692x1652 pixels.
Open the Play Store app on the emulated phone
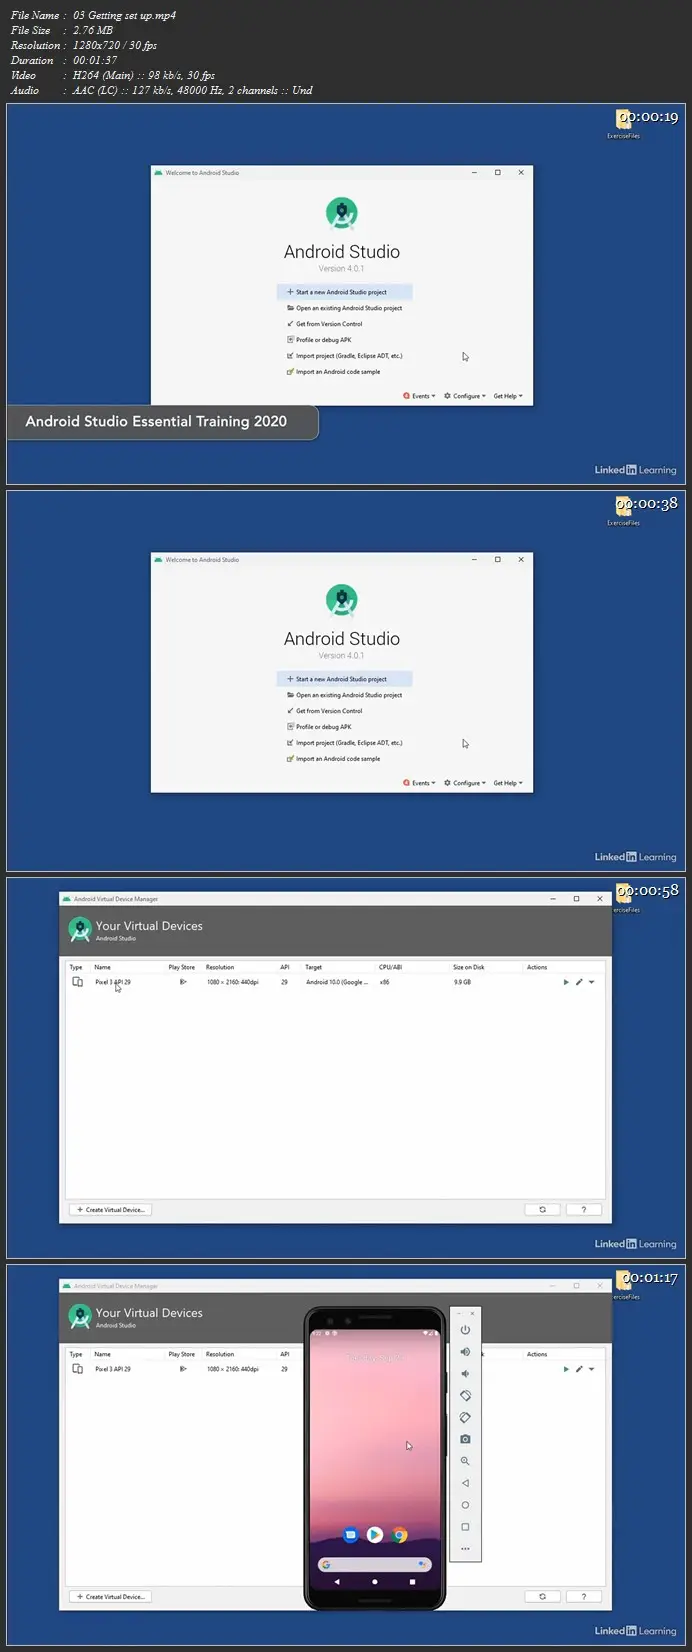pyautogui.click(x=374, y=1535)
